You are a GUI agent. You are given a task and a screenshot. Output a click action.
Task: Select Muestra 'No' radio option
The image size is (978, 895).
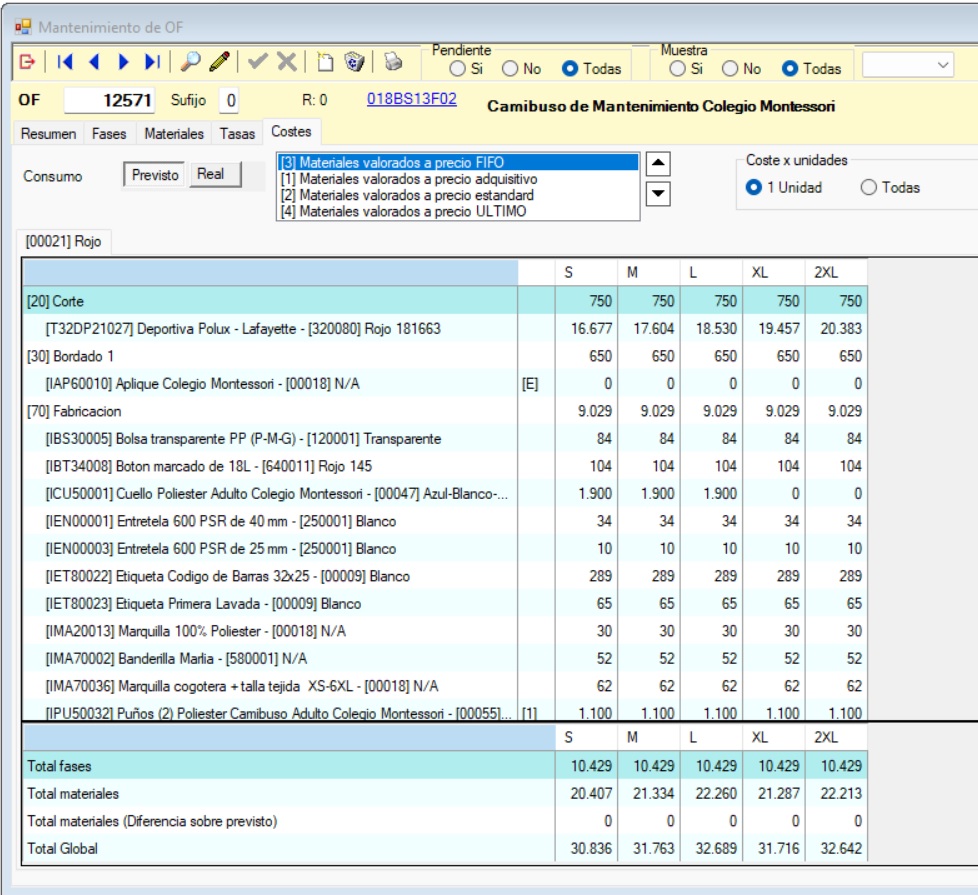[x=730, y=69]
